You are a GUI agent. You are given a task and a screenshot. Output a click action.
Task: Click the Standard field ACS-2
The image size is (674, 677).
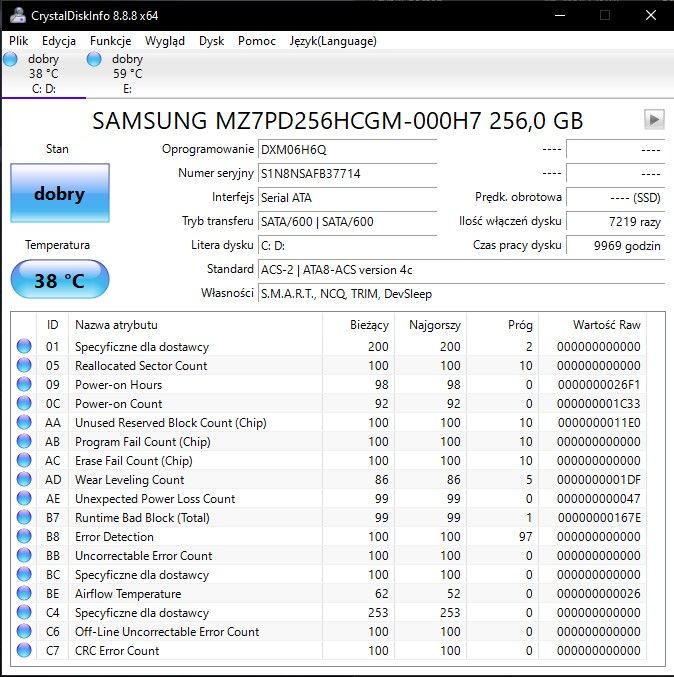point(462,270)
